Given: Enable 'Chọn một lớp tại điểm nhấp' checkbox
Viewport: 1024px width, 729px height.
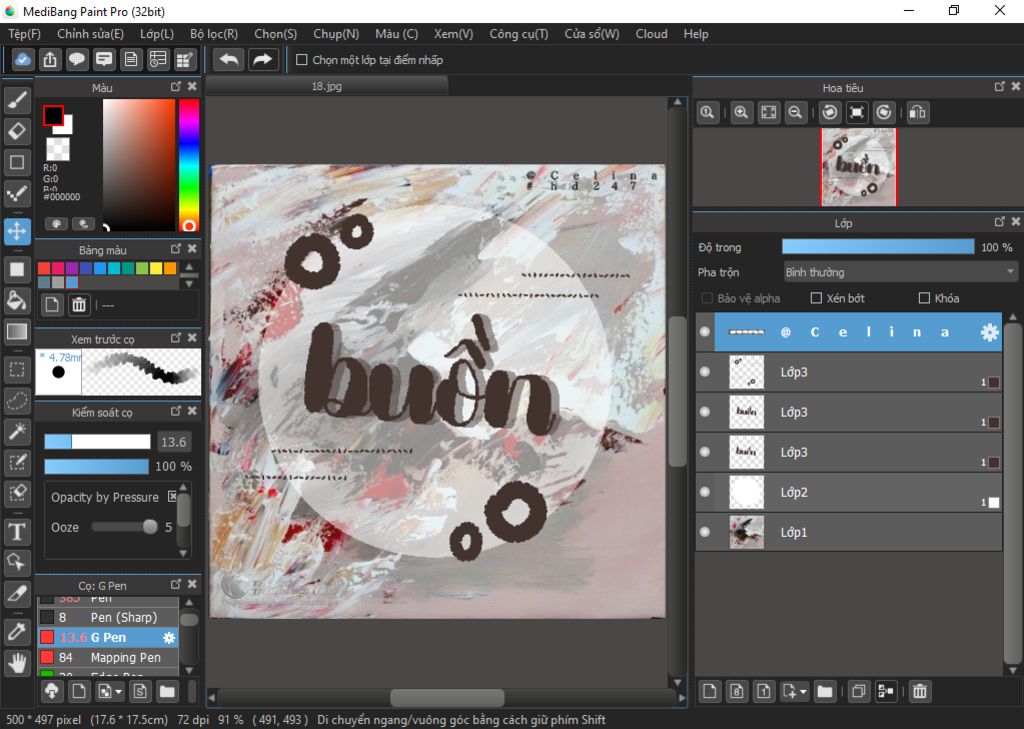Looking at the screenshot, I should [302, 60].
